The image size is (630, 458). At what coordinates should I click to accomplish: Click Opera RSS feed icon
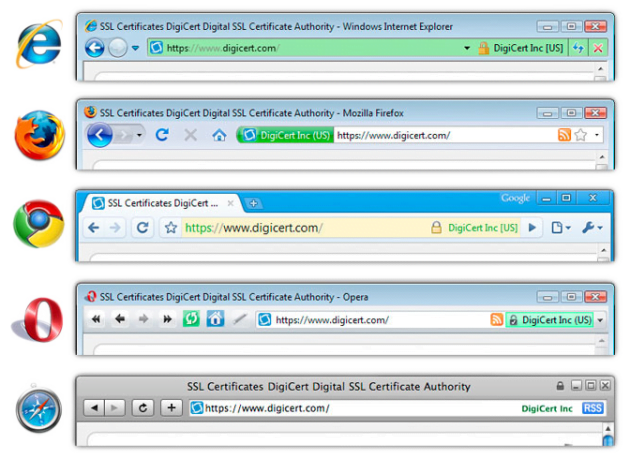[497, 319]
